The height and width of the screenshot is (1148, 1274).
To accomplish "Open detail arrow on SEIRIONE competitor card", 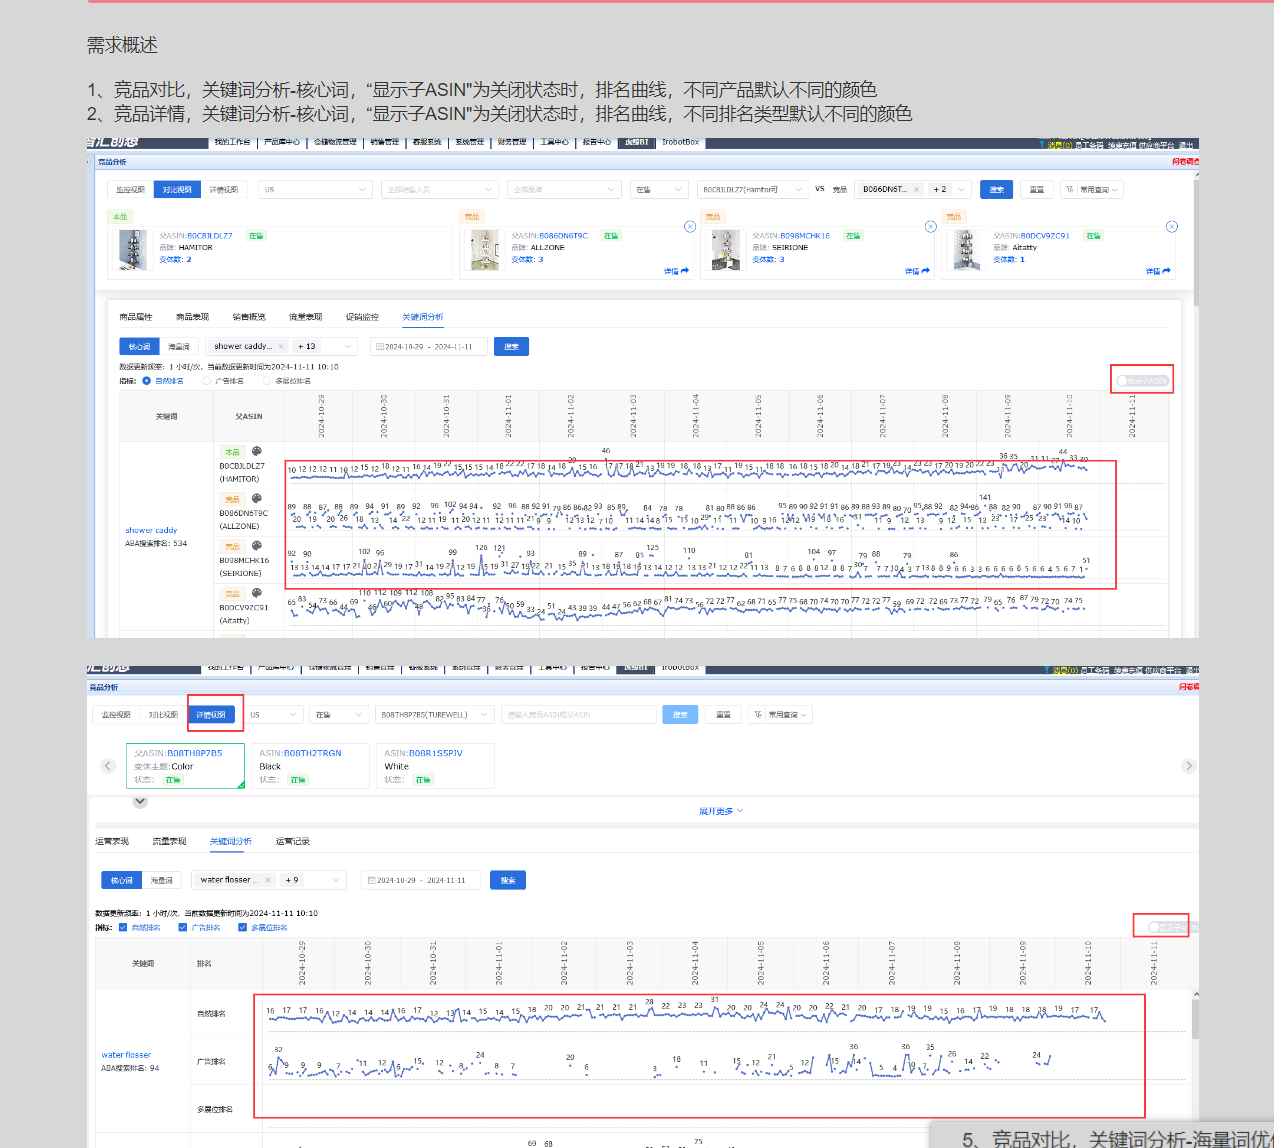I will coord(918,271).
